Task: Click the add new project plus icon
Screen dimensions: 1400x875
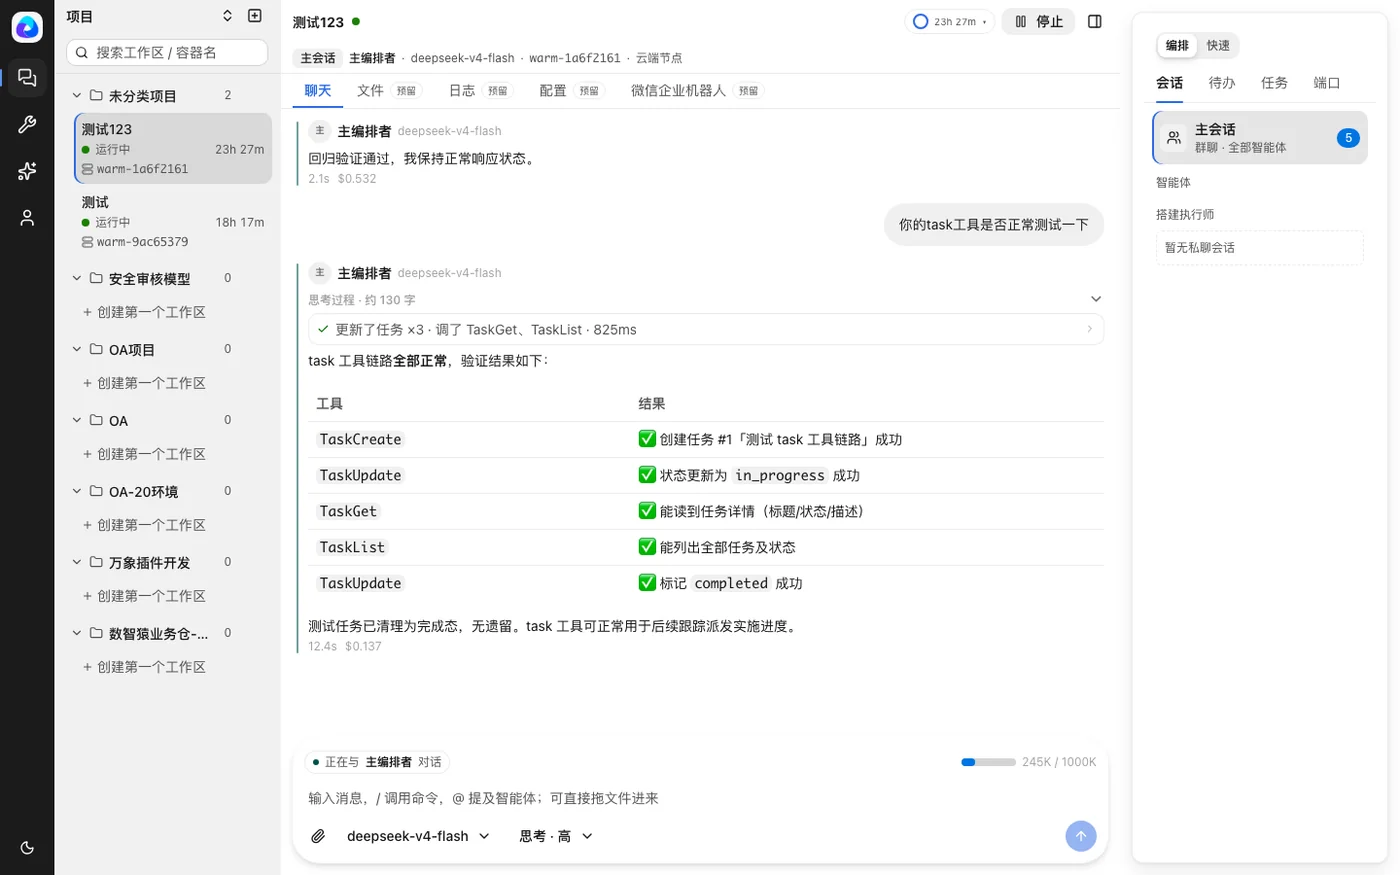Action: (255, 16)
